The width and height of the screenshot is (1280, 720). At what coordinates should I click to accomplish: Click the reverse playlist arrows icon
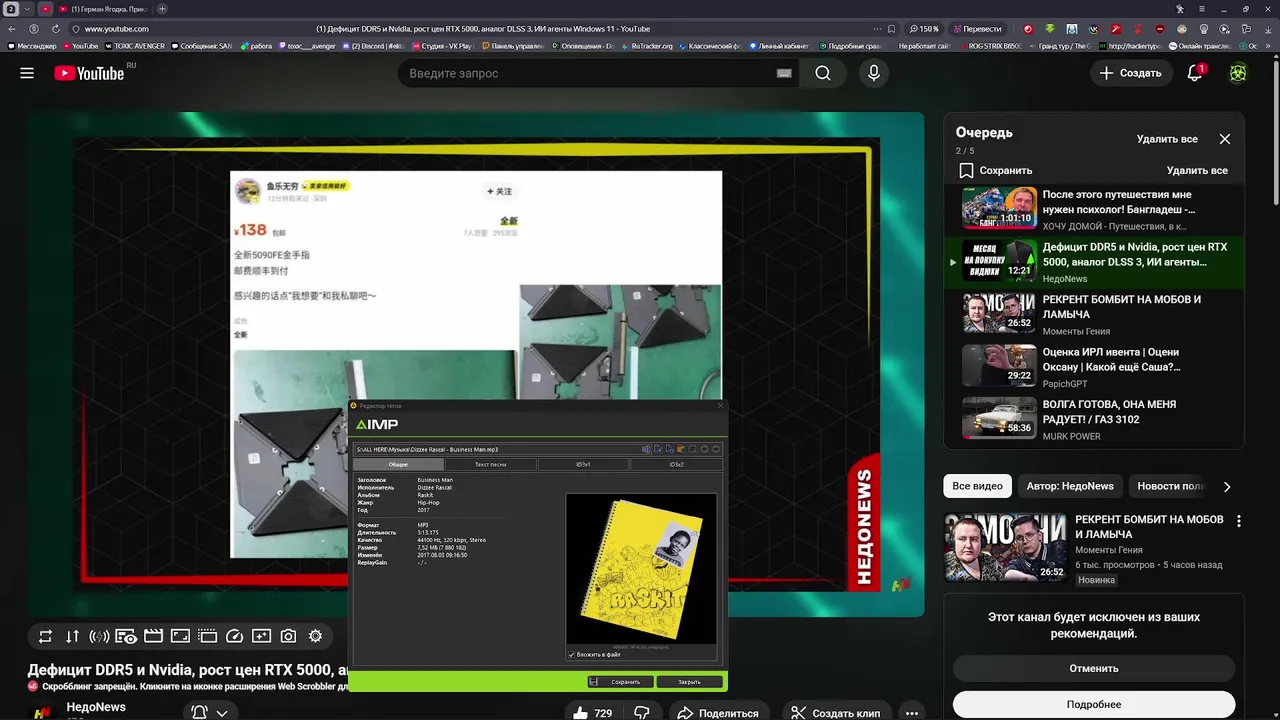72,636
